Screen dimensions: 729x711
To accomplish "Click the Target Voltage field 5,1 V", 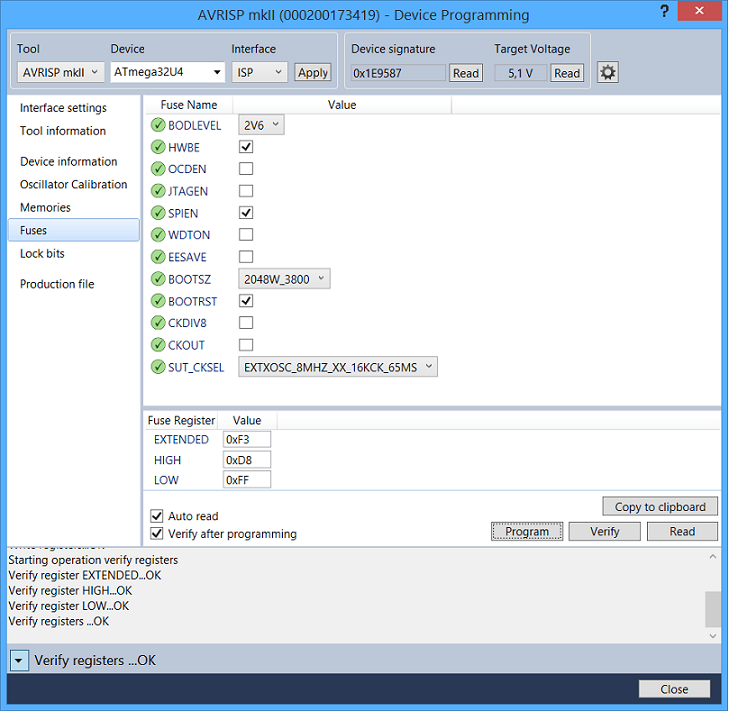I will [x=520, y=73].
